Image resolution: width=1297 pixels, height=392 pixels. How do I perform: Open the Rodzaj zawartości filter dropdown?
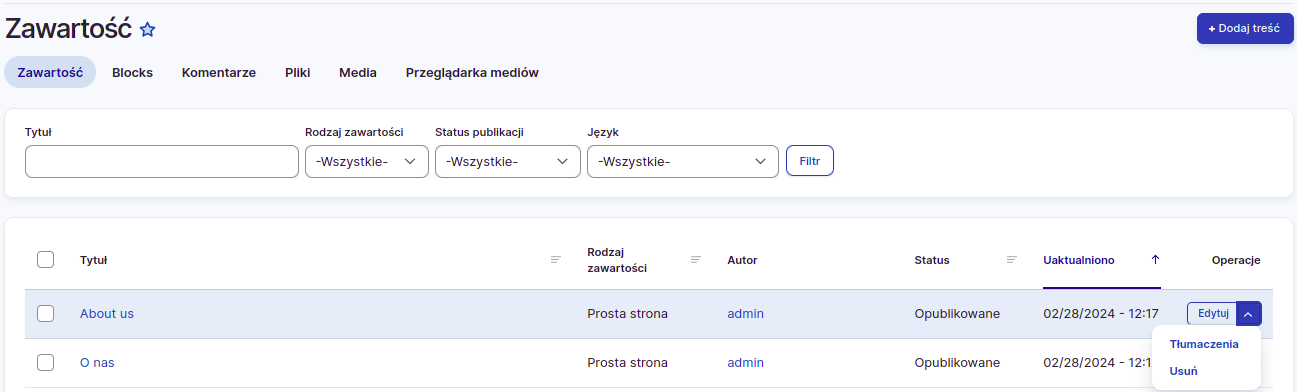tap(367, 162)
